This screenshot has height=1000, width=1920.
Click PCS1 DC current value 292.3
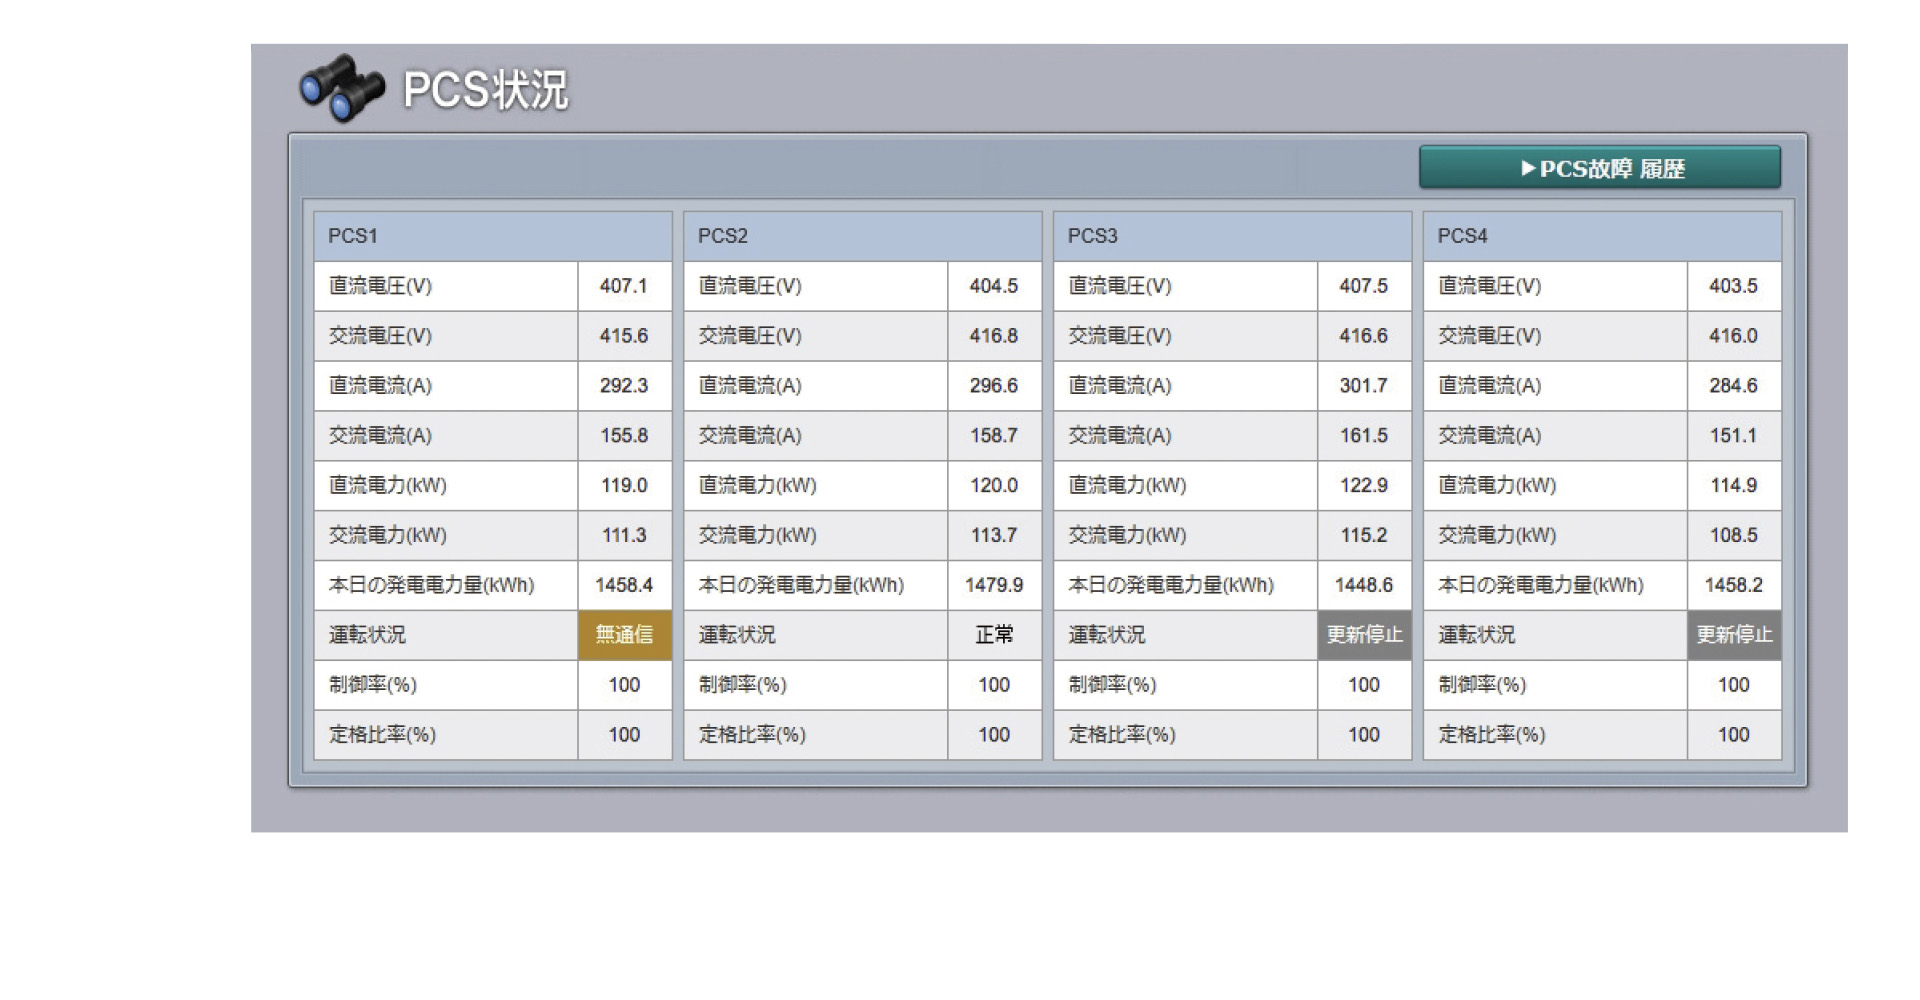624,386
